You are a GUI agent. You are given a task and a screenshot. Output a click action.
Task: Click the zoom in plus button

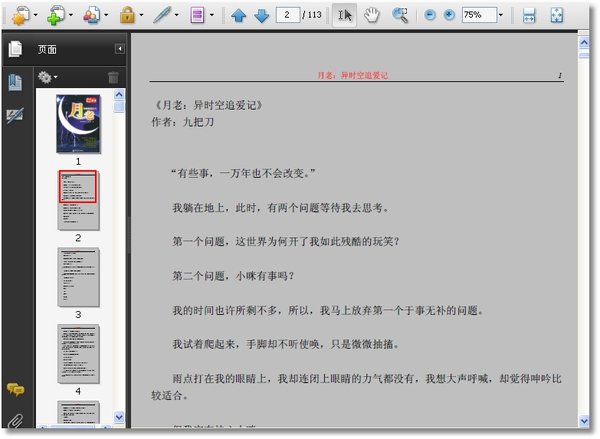point(449,15)
